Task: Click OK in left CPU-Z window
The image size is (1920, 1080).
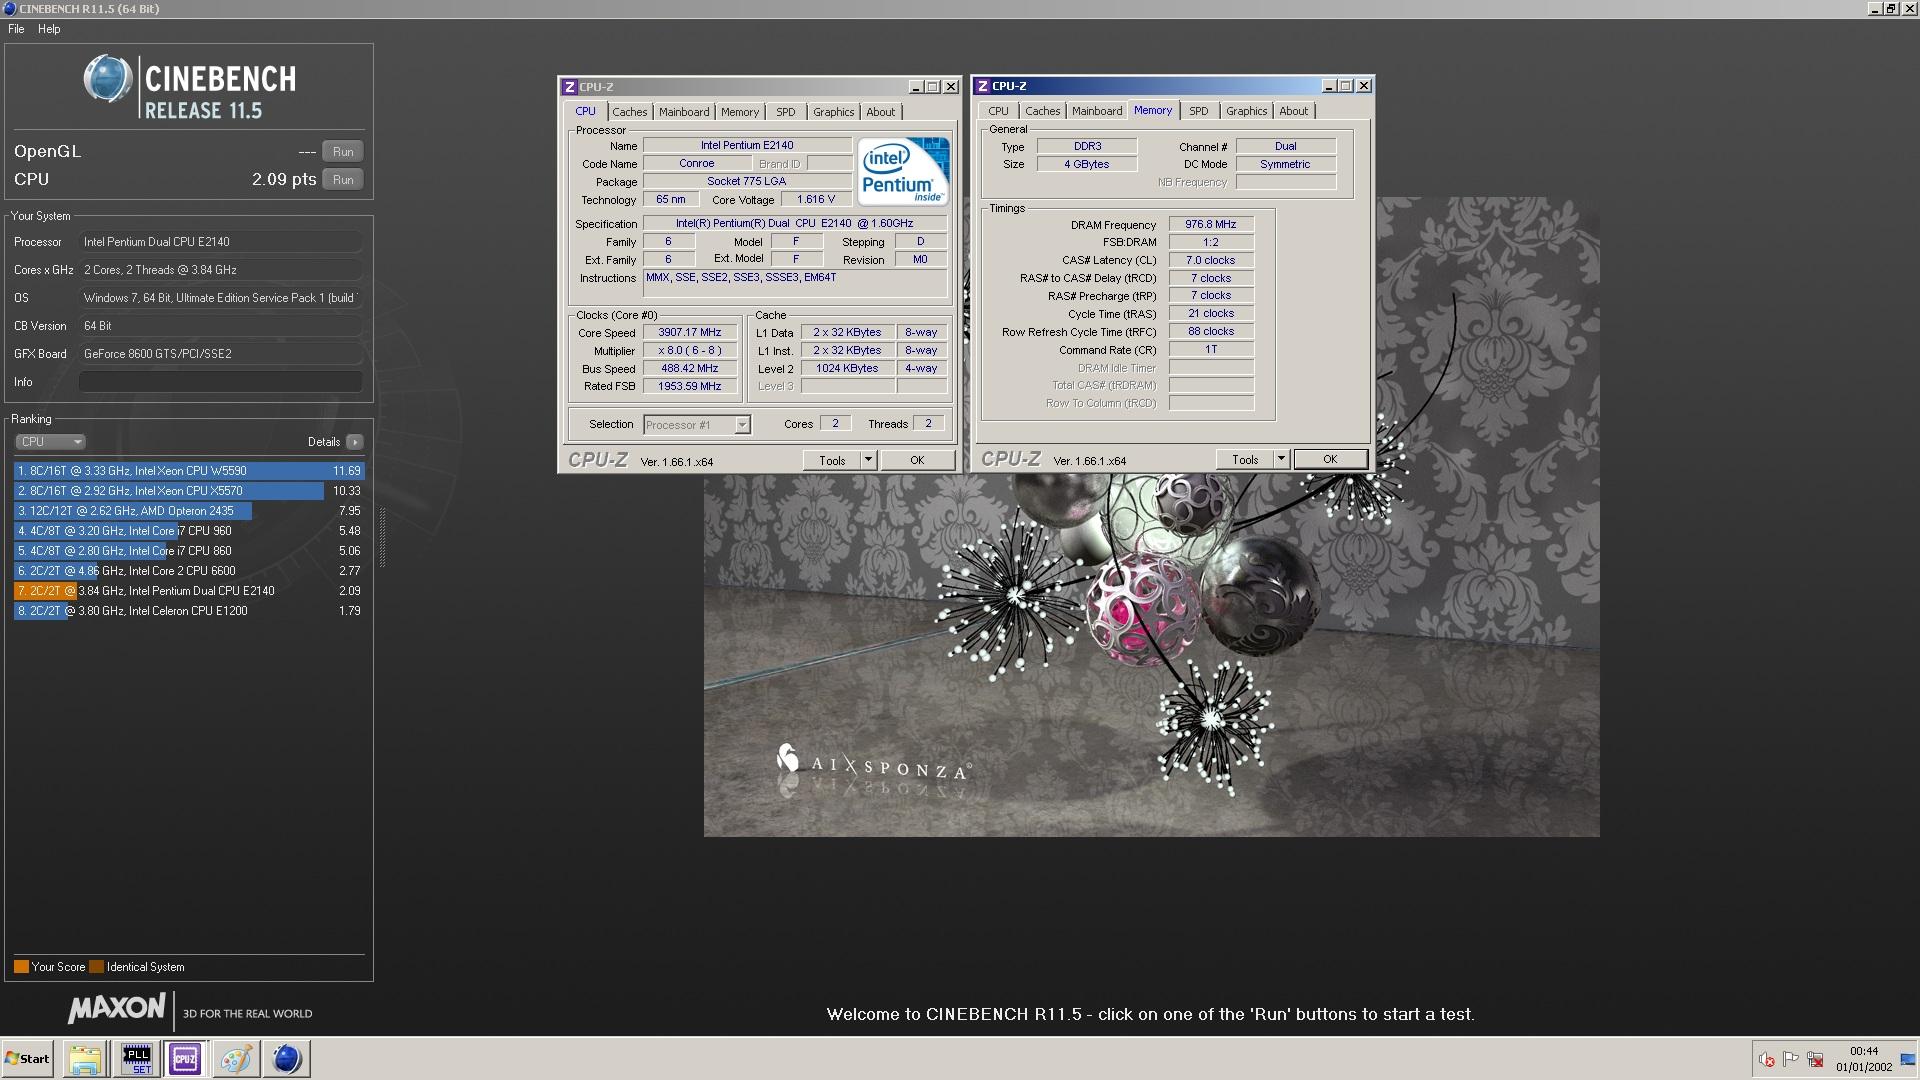Action: coord(917,461)
